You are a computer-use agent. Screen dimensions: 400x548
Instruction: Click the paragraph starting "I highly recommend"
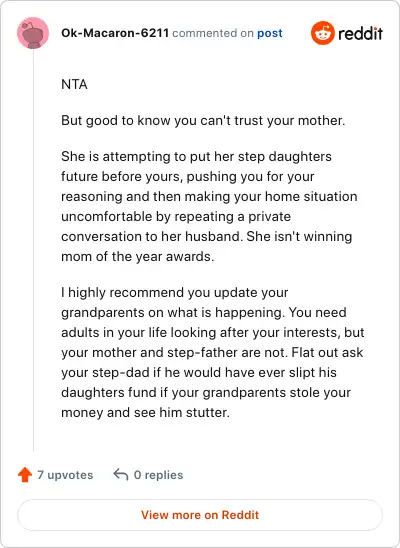click(x=213, y=352)
